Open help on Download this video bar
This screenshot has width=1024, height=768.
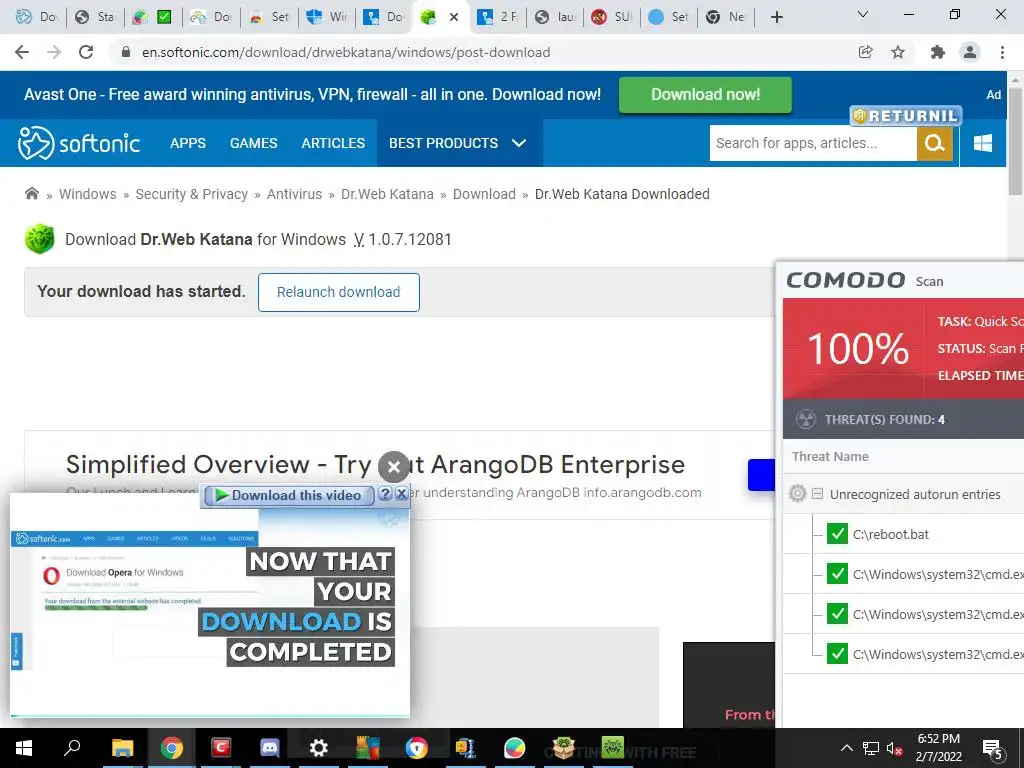[385, 494]
